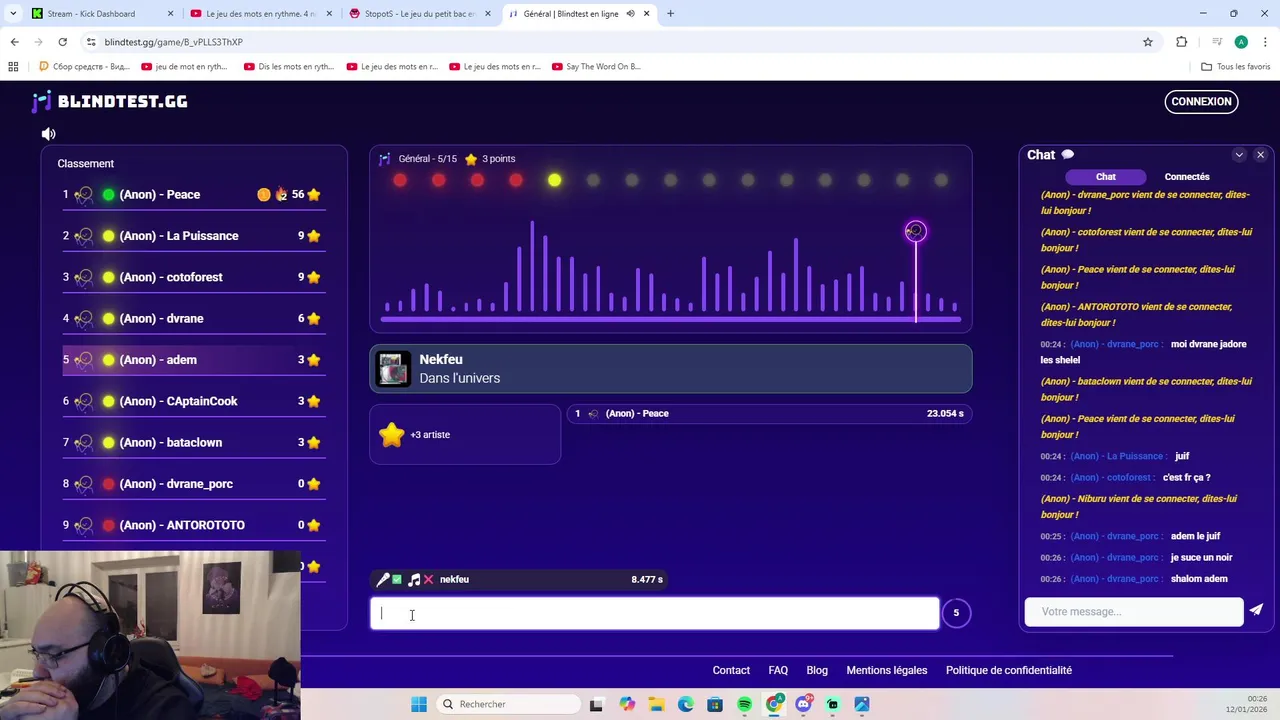This screenshot has height=720, width=1280.
Task: Select (Anon) - ANTOROTOTO ranking row
Action: pyautogui.click(x=193, y=525)
